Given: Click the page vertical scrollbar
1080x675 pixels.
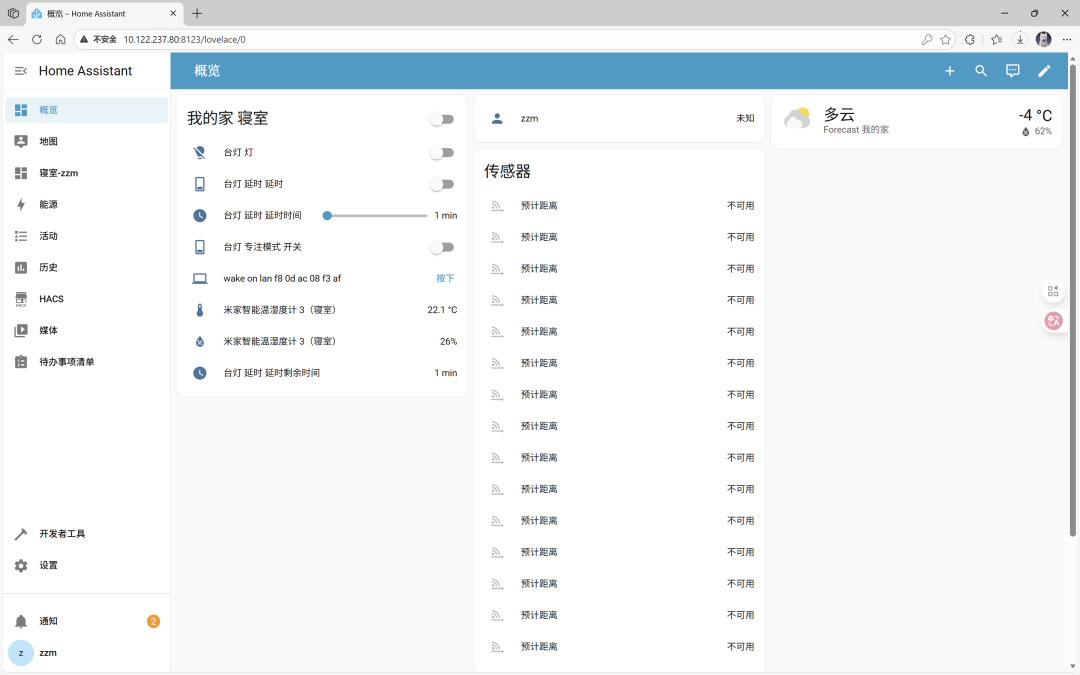Looking at the screenshot, I should pyautogui.click(x=1072, y=300).
